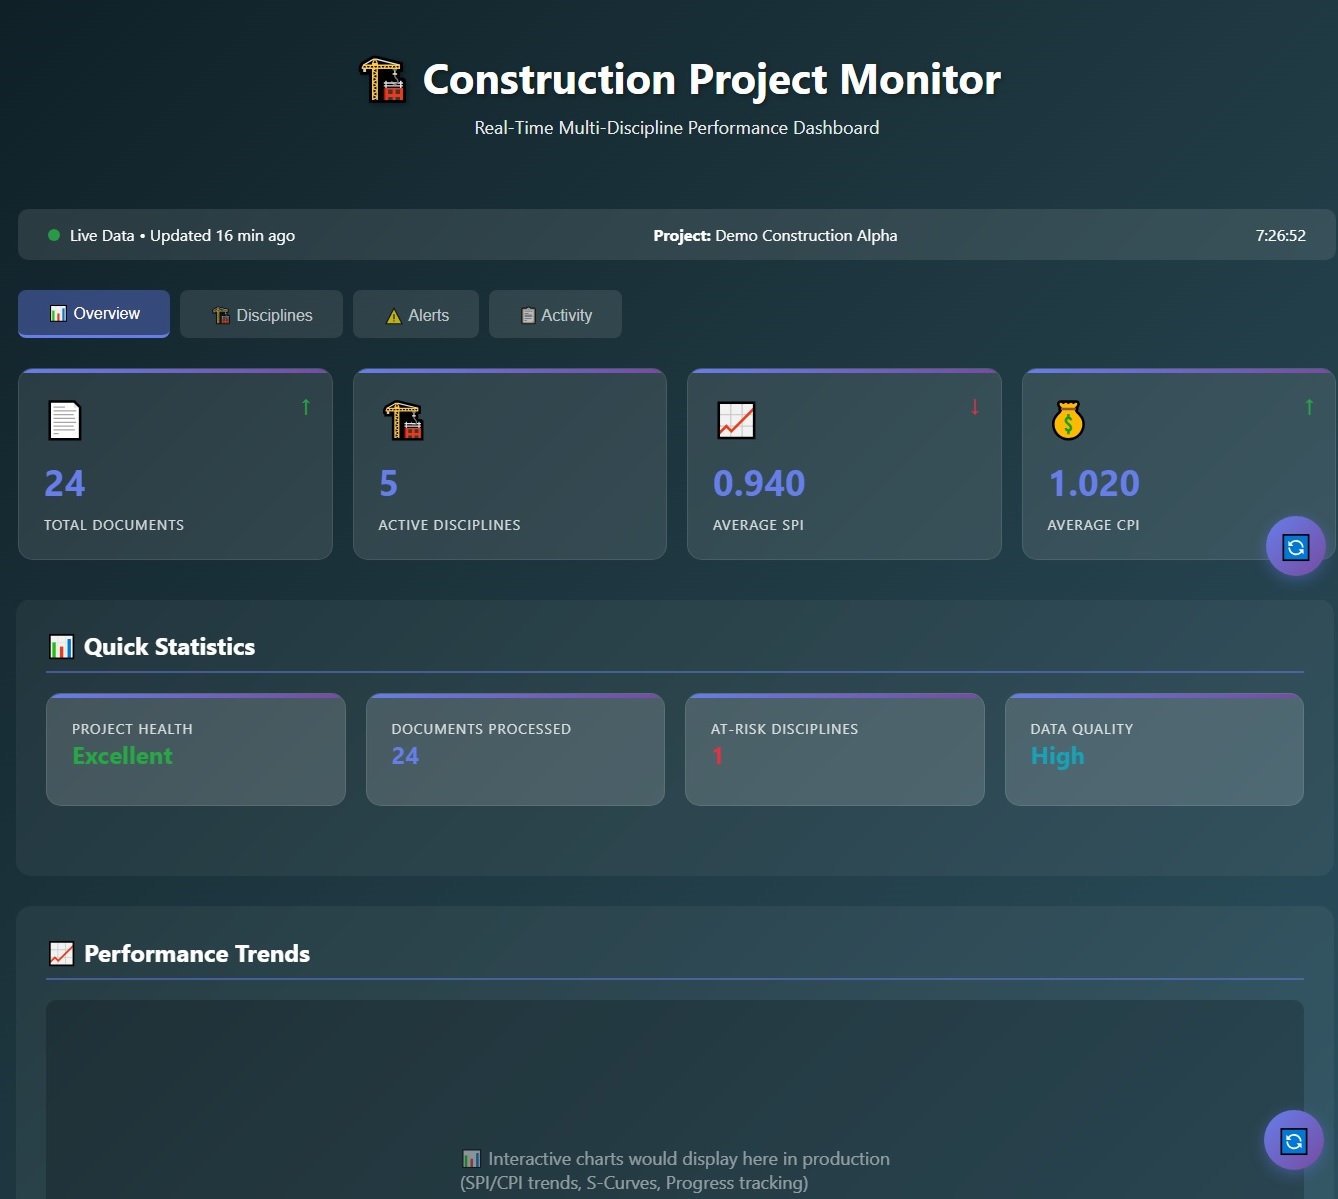Click the refresh button beside Performance Trends chart
Image resolution: width=1338 pixels, height=1199 pixels.
point(1294,1140)
